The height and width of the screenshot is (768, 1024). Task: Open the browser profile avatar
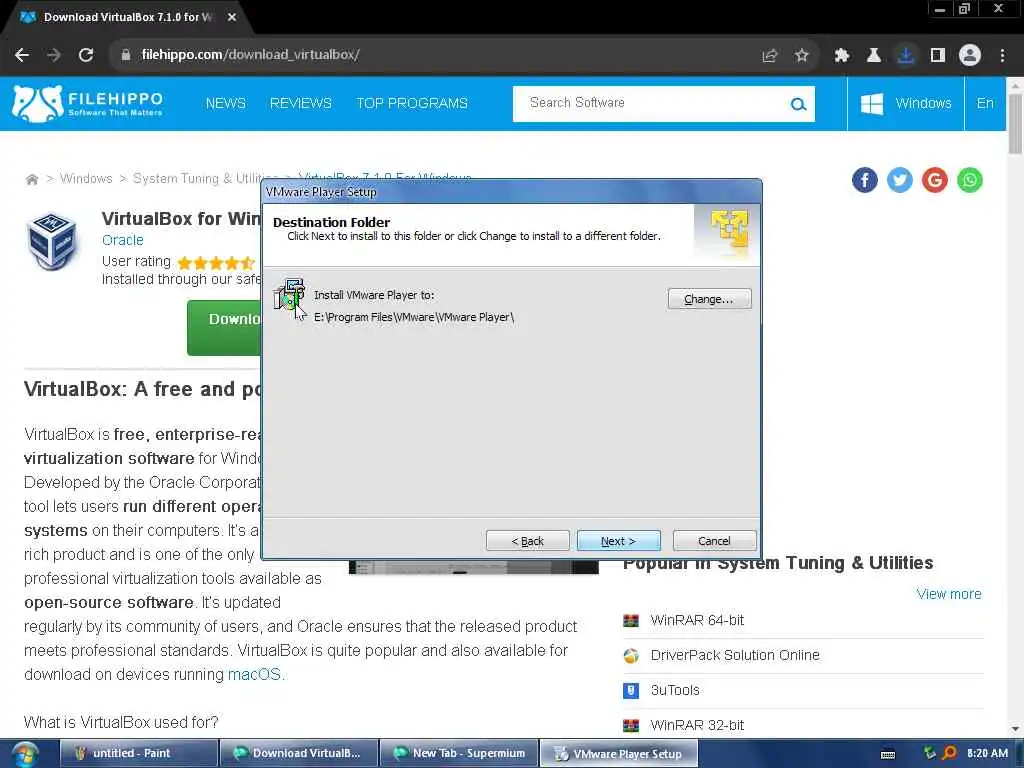pyautogui.click(x=970, y=56)
